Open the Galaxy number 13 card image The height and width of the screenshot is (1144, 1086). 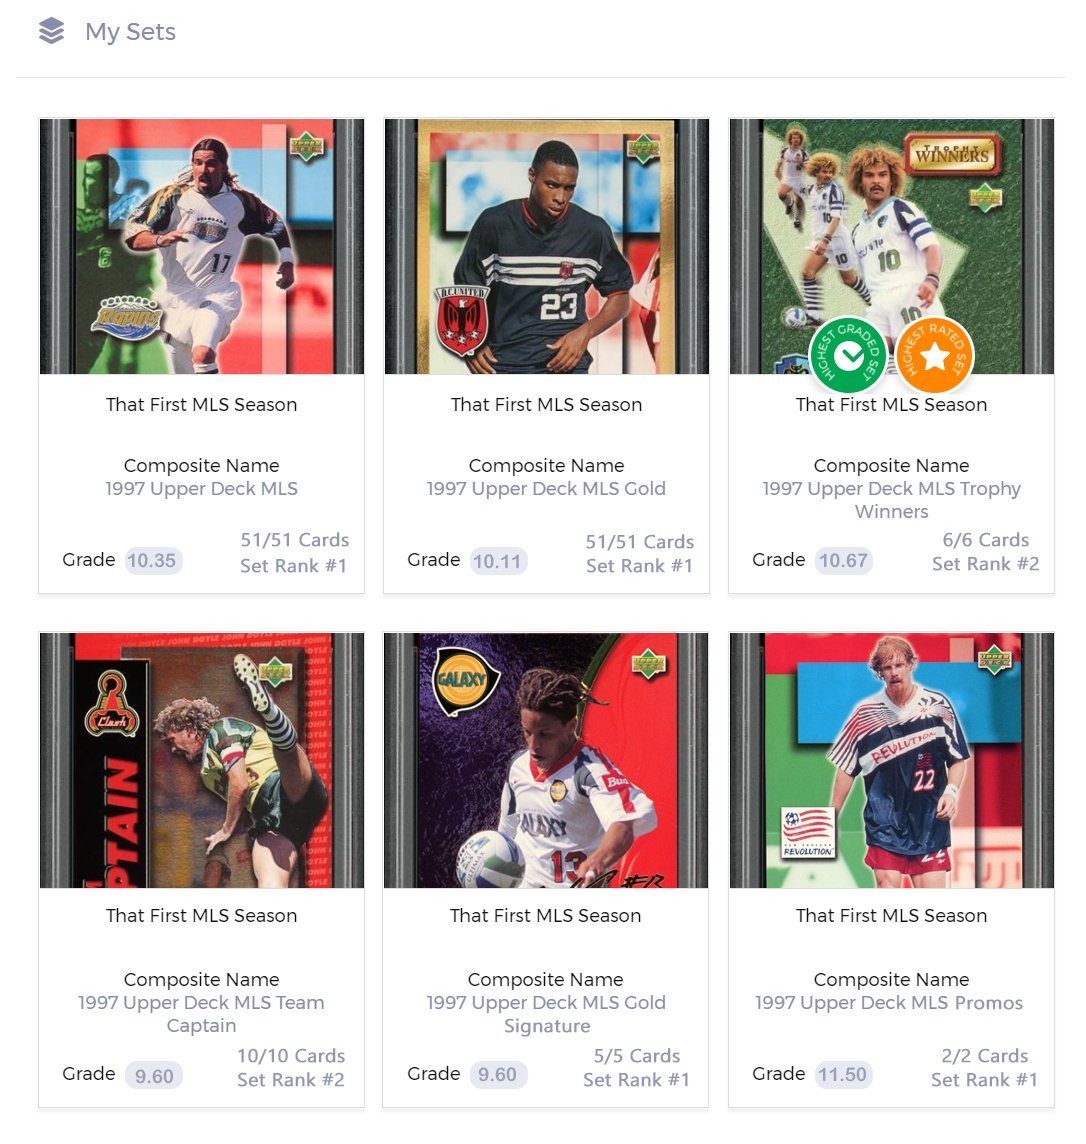click(x=546, y=760)
